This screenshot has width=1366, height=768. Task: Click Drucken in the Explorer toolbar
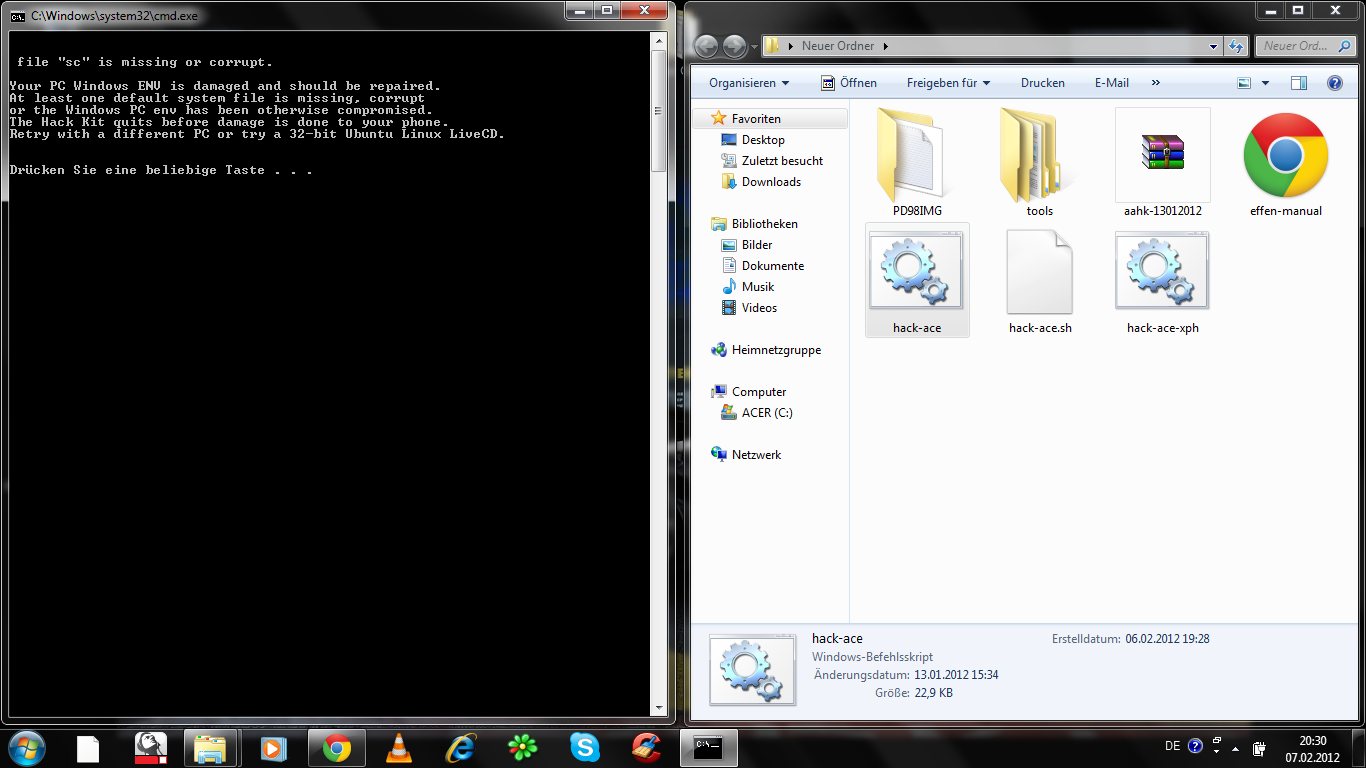[1043, 83]
